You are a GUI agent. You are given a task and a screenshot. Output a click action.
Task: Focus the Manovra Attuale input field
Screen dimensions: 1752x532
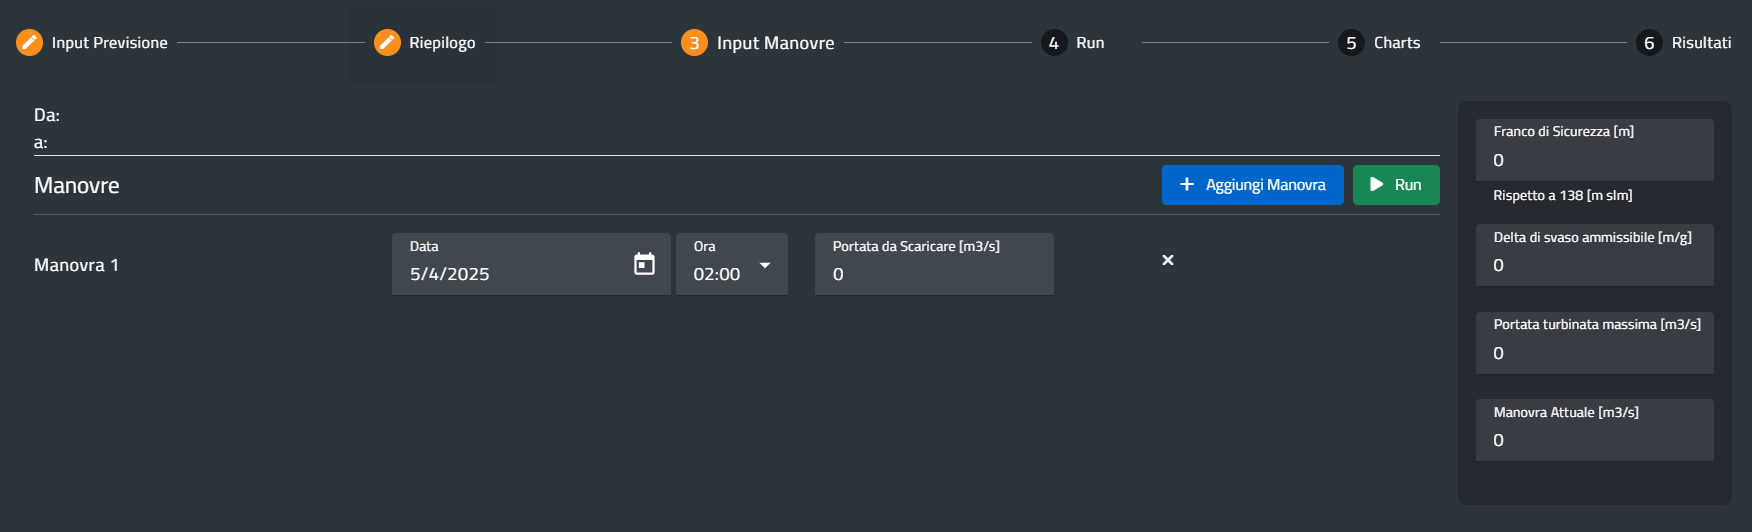[1594, 440]
